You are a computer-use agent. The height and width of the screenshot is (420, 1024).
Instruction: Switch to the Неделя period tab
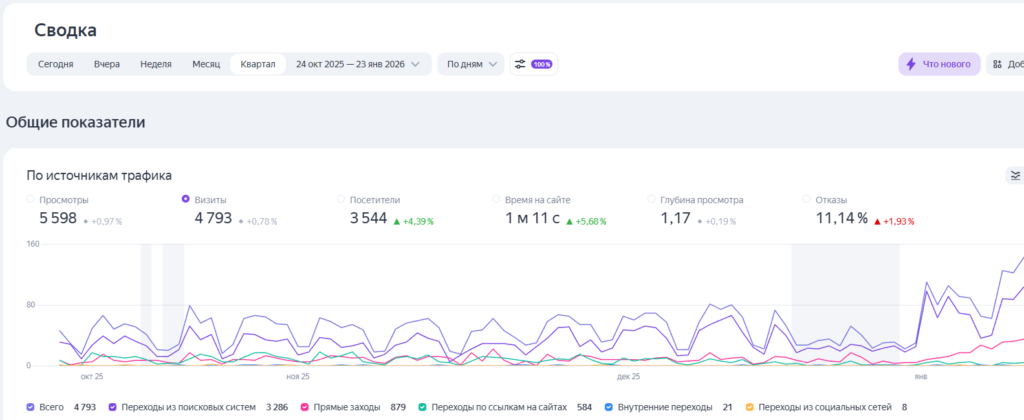tap(156, 64)
